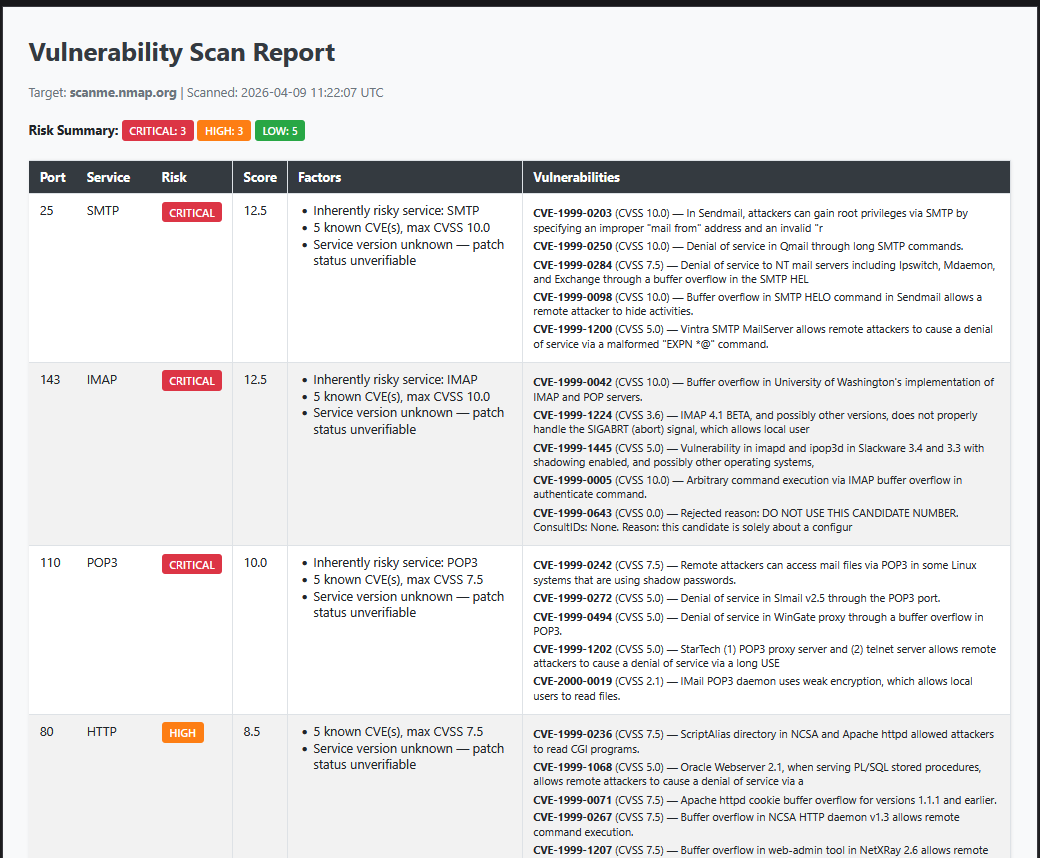
Task: Click the Factors column header
Action: (x=319, y=178)
